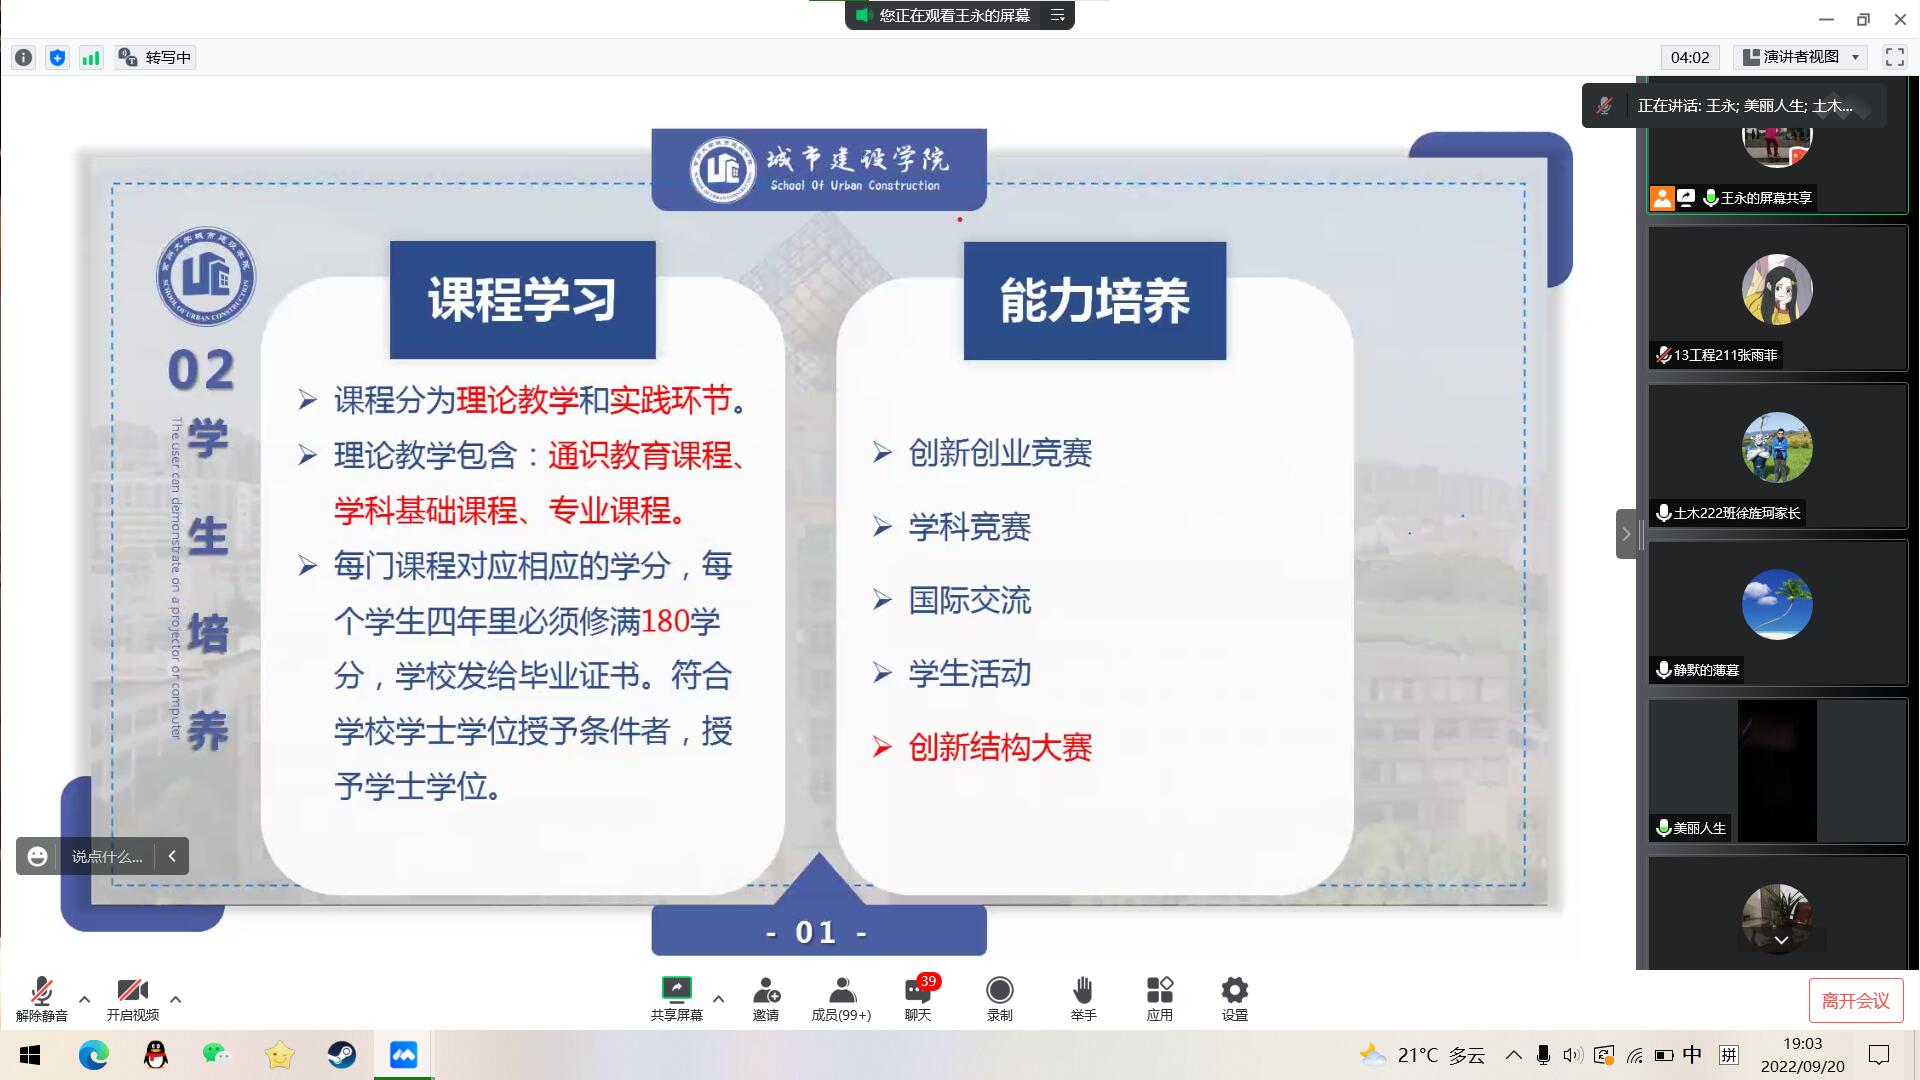
Task: Type in the 'say something' reaction box
Action: pyautogui.click(x=105, y=856)
